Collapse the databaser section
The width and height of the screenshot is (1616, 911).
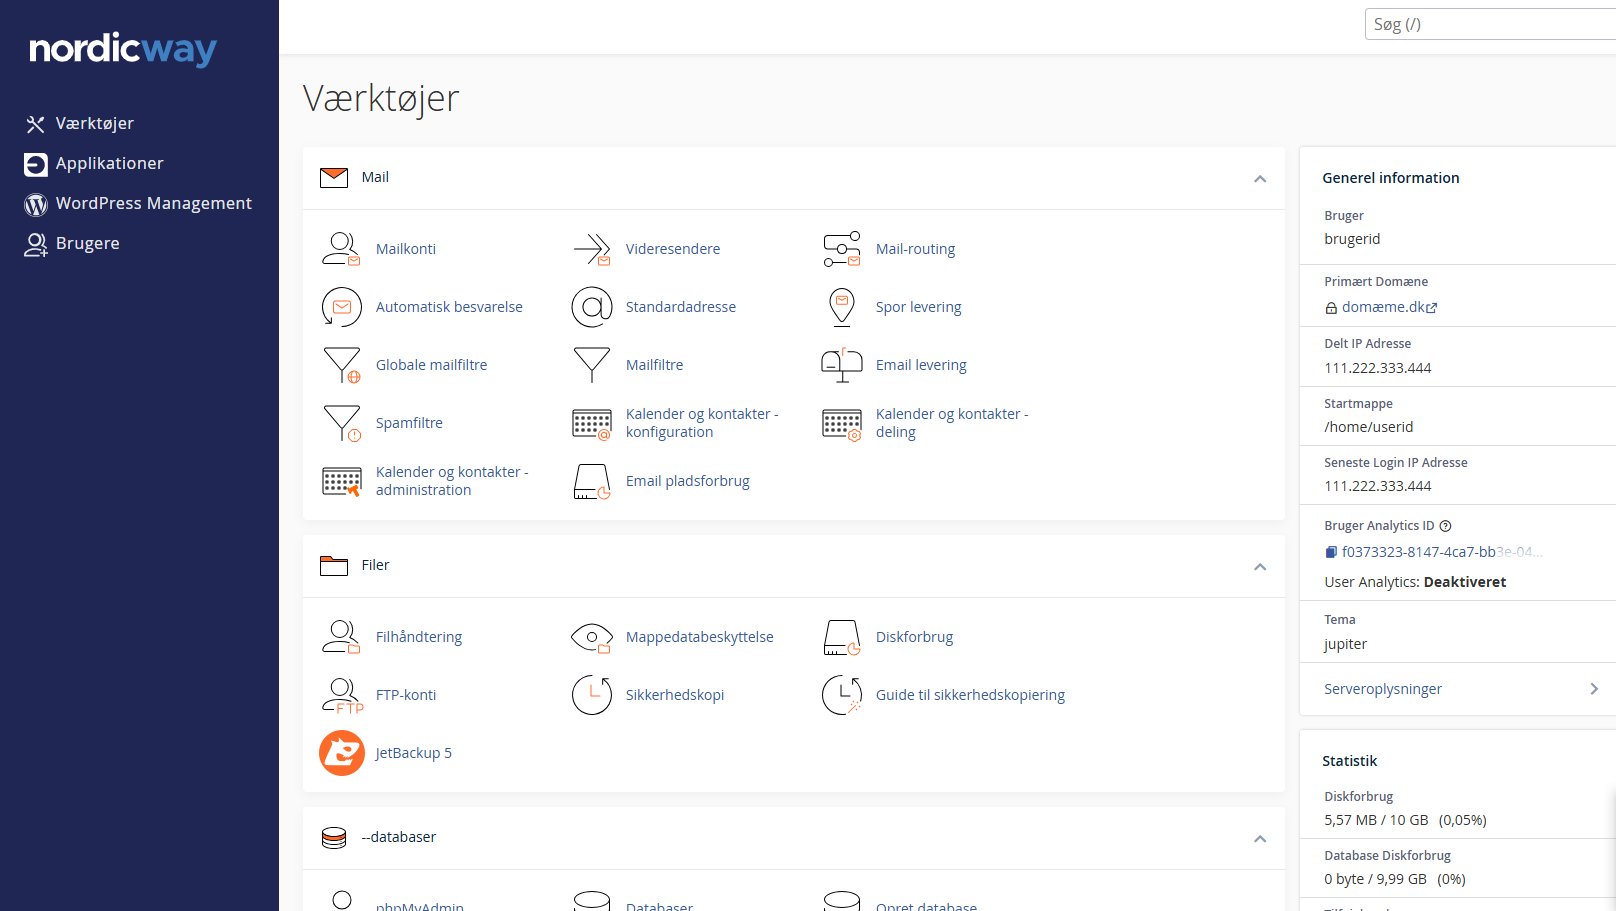1259,839
